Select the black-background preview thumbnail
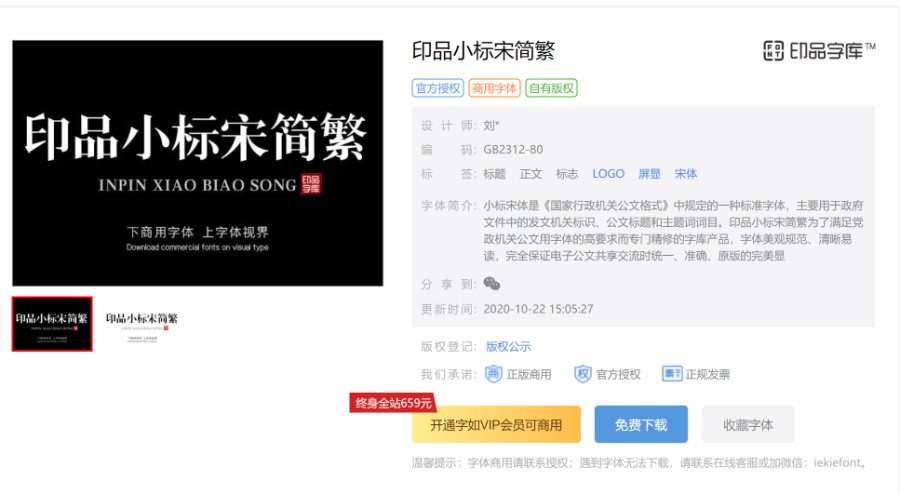The height and width of the screenshot is (494, 900). click(x=52, y=324)
